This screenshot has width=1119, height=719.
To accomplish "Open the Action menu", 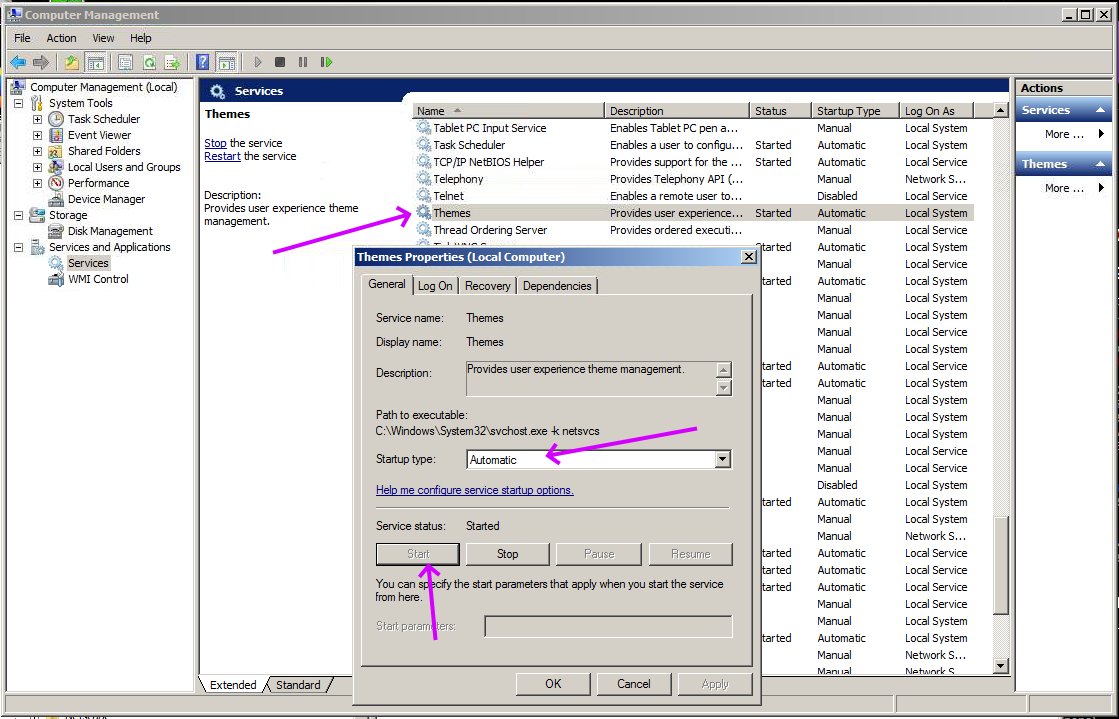I will click(x=61, y=38).
